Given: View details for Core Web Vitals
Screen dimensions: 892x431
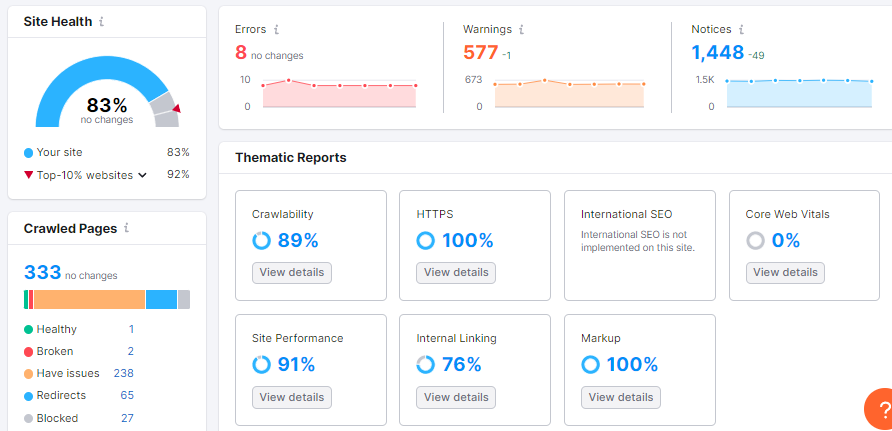Looking at the screenshot, I should 785,272.
